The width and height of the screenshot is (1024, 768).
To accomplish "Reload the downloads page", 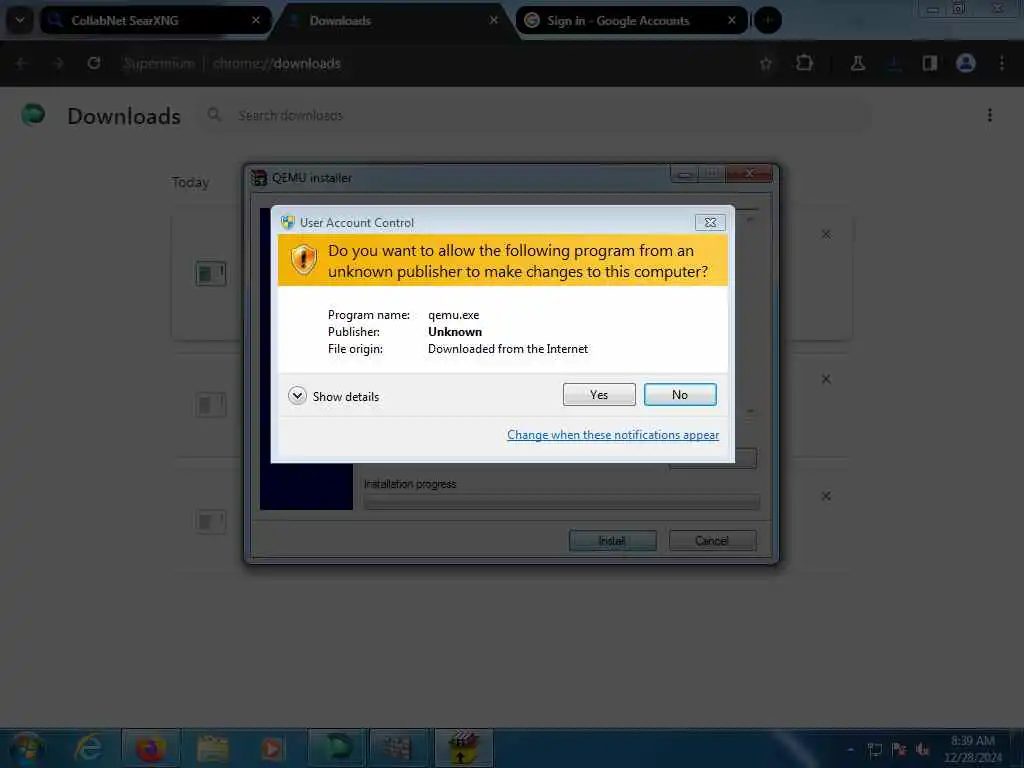I will click(x=94, y=63).
